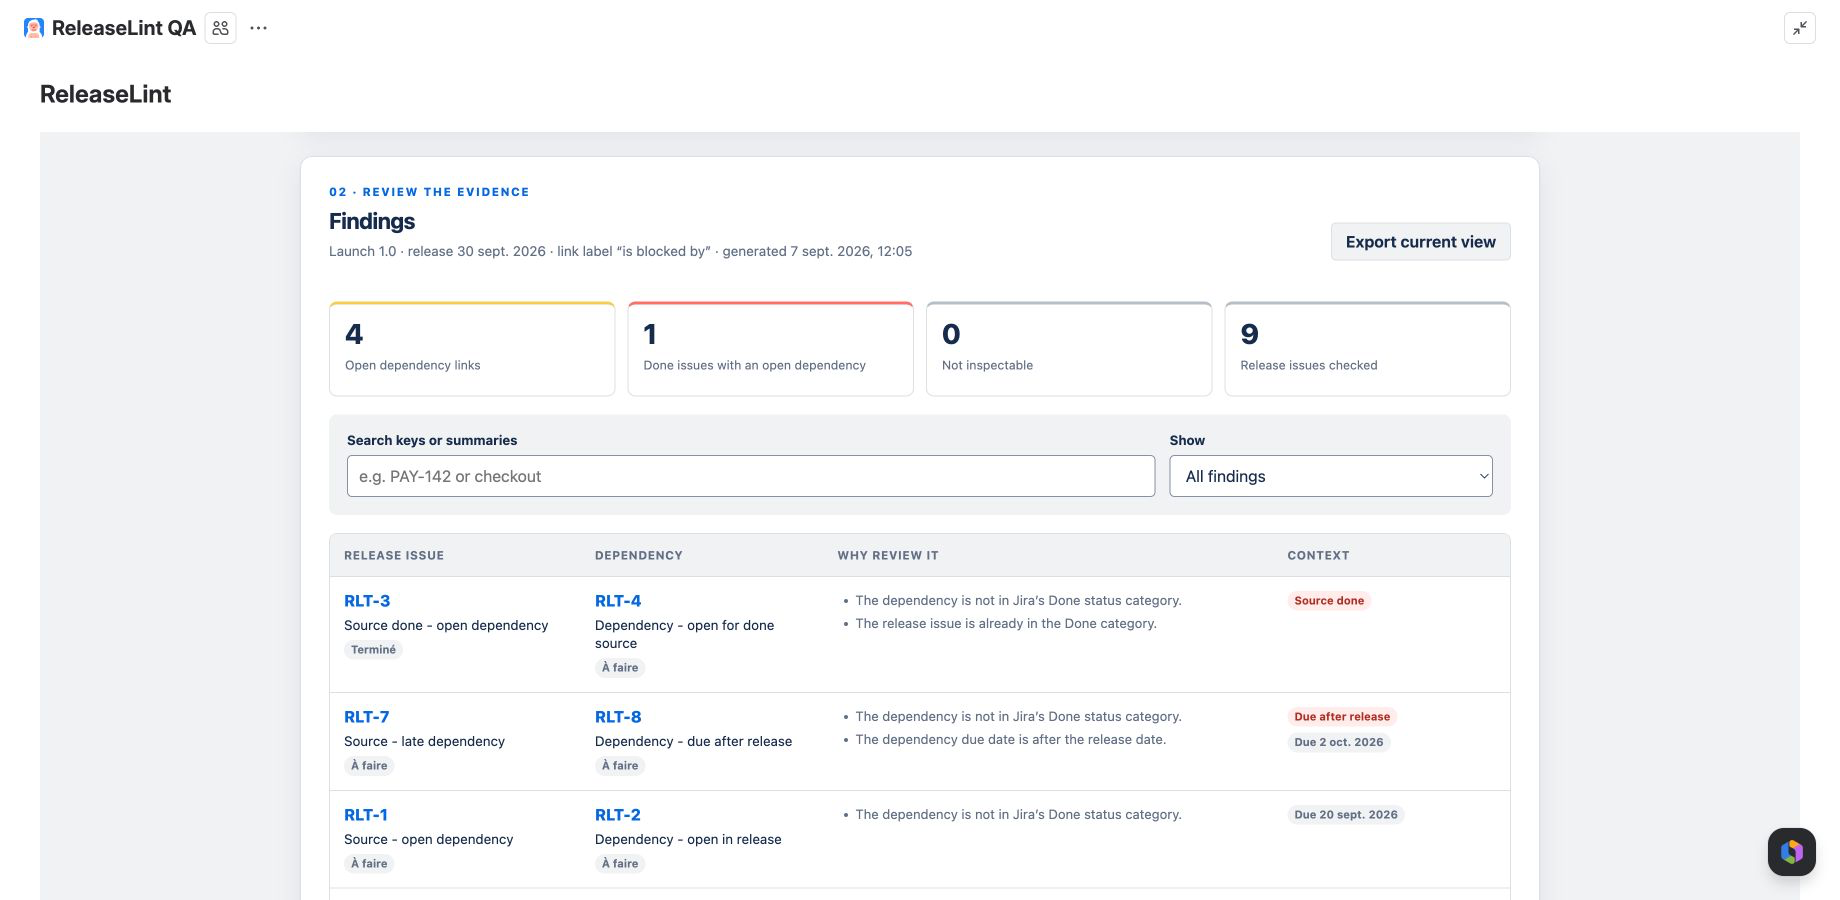Click 'The dependency due date is after the release date' reason
This screenshot has height=900, width=1840.
coord(1011,740)
